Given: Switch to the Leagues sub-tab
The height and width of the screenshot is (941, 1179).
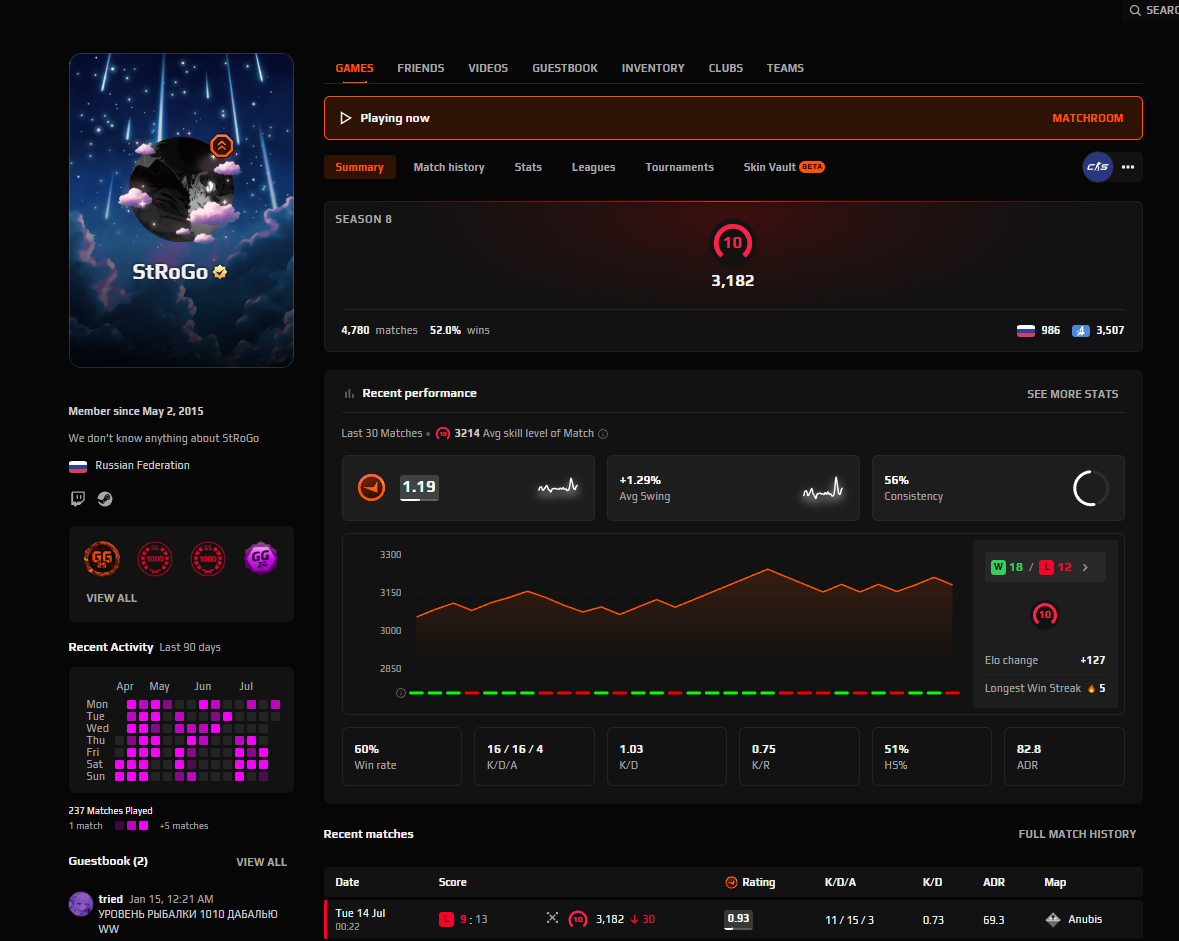Looking at the screenshot, I should pos(593,167).
